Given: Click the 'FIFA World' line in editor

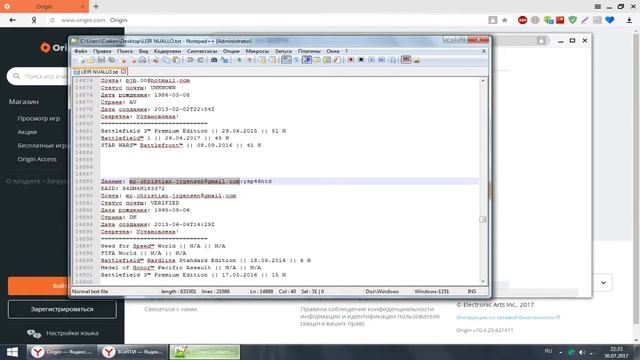Looking at the screenshot, I should coord(143,253).
